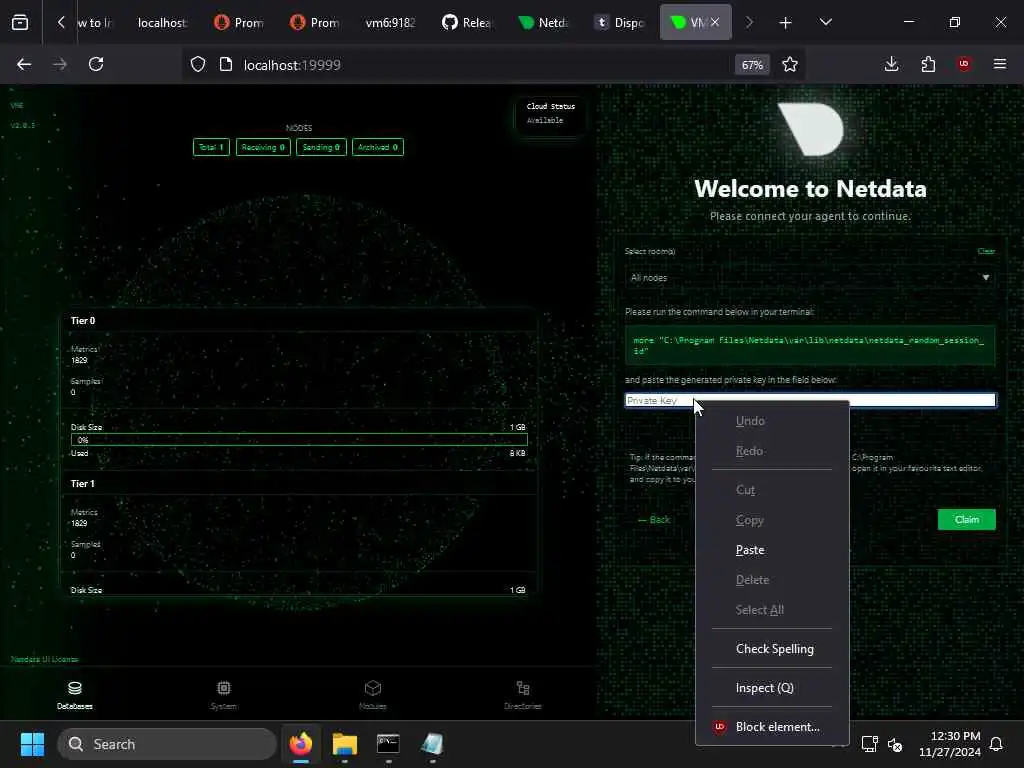Screen dimensions: 1024x768
Task: List all tabs dropdown arrow
Action: pos(826,23)
